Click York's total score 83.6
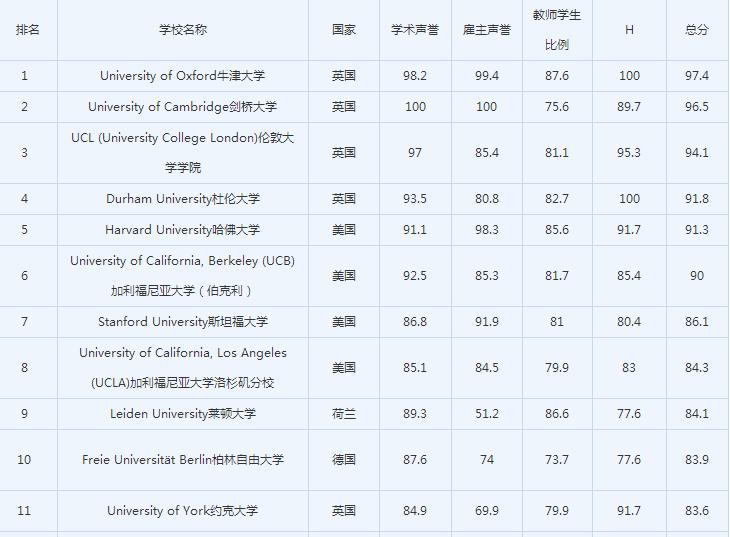This screenshot has width=730, height=537. 697,511
